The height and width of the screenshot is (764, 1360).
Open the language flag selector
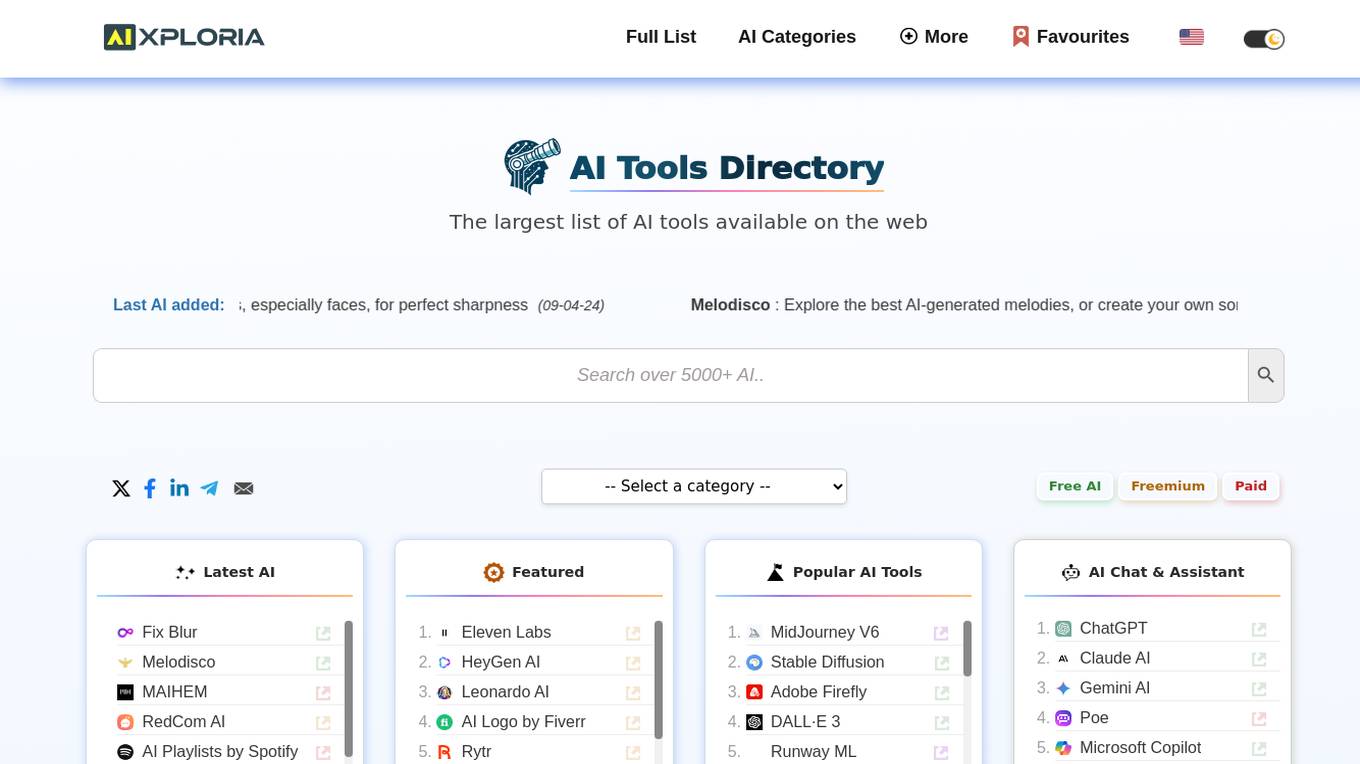(x=1191, y=37)
